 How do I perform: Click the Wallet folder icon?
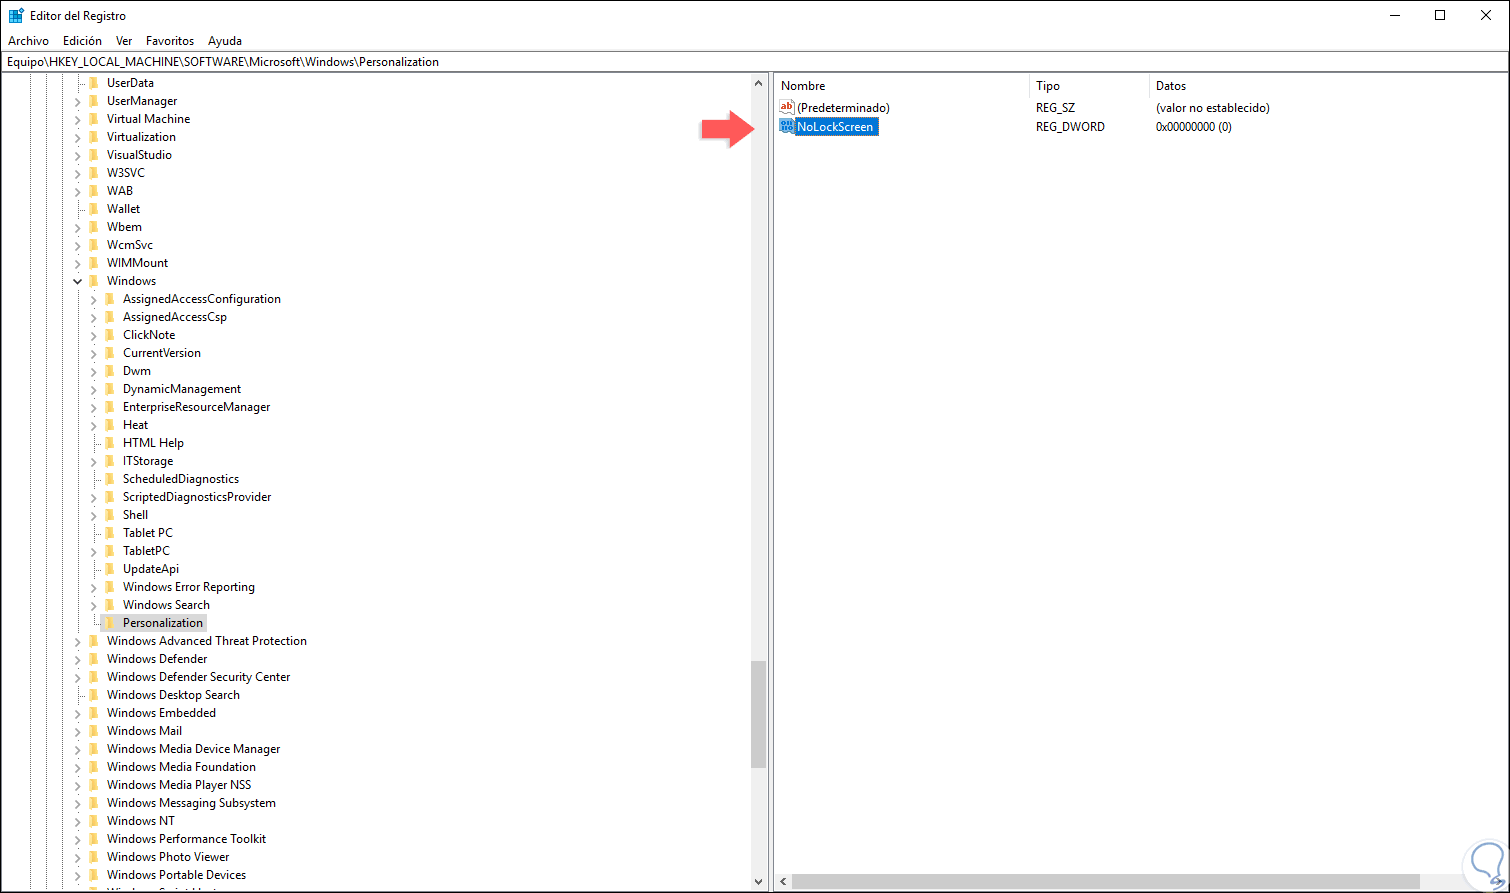94,209
